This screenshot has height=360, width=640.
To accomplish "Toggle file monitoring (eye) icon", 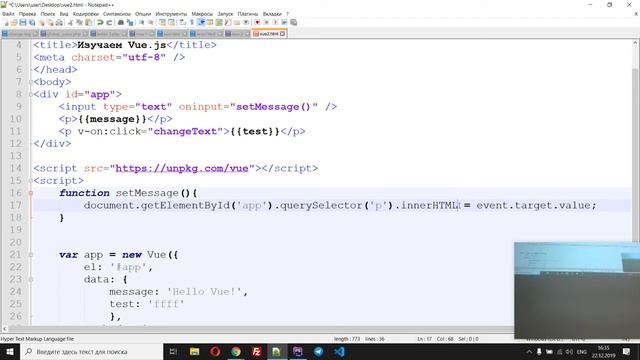I will click(246, 22).
